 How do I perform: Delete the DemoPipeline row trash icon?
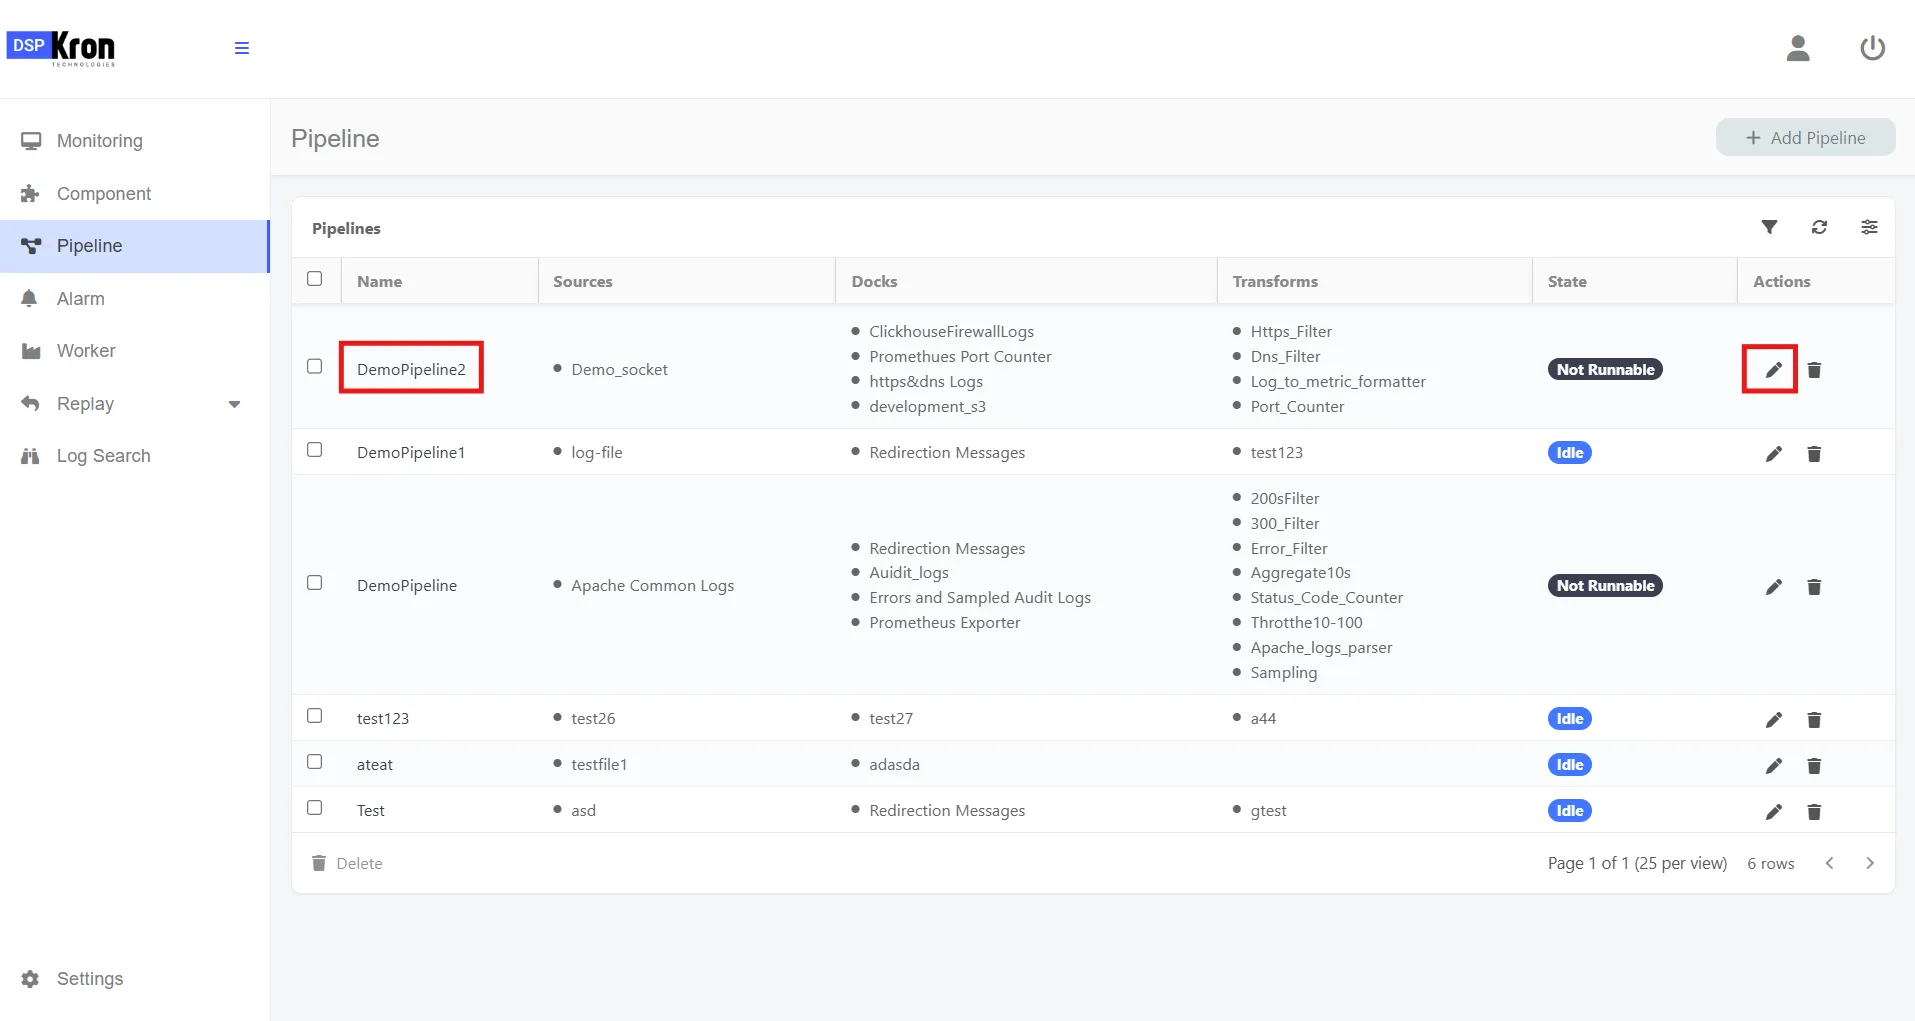pos(1814,587)
